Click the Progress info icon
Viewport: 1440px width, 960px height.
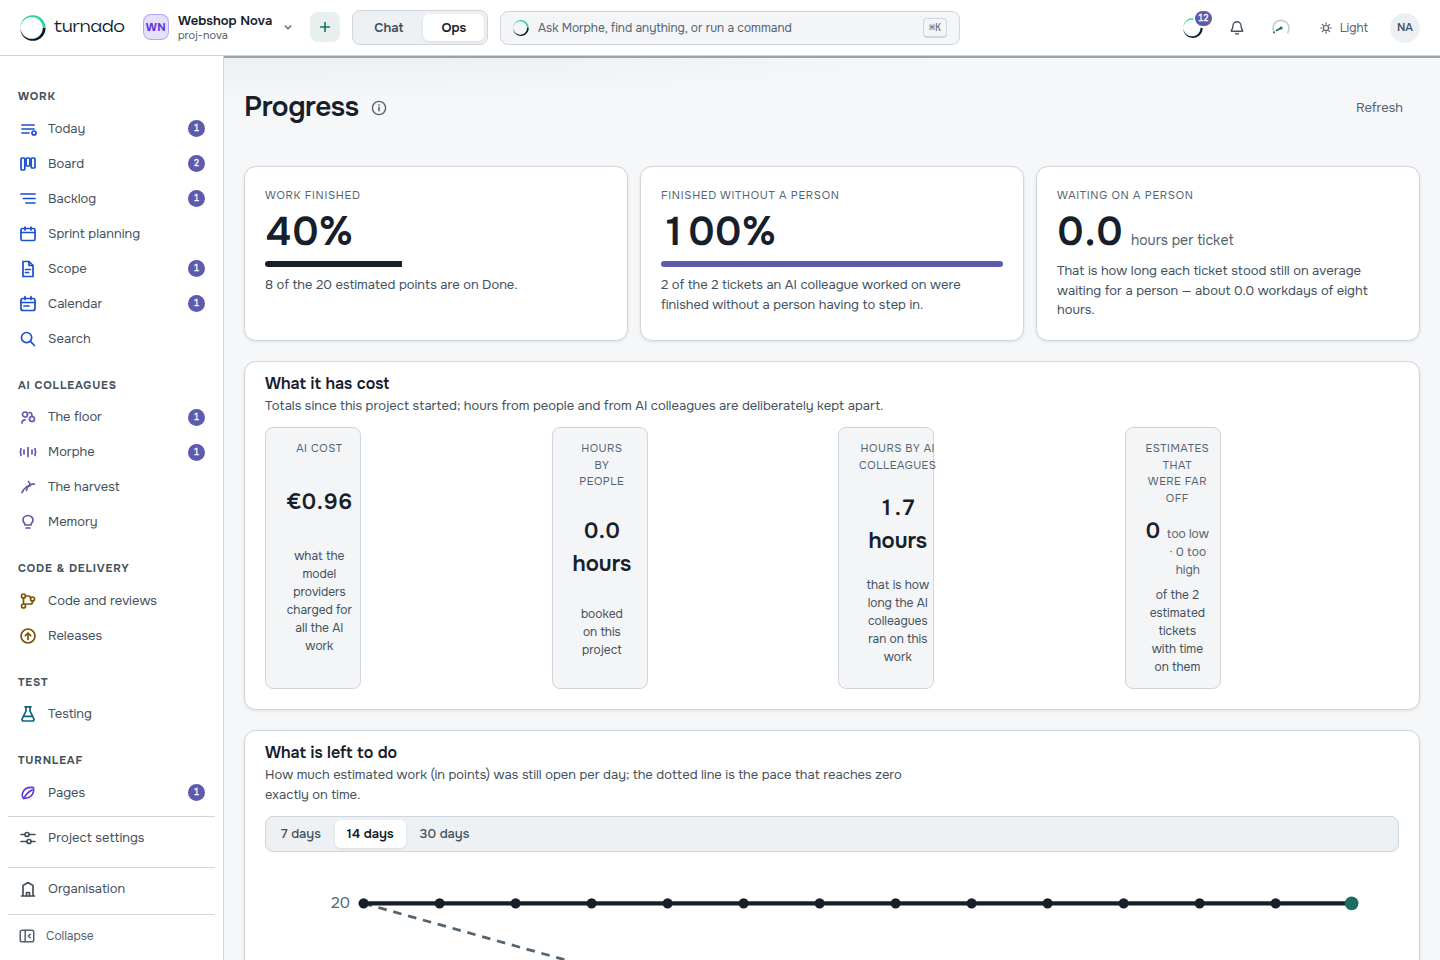tap(379, 108)
